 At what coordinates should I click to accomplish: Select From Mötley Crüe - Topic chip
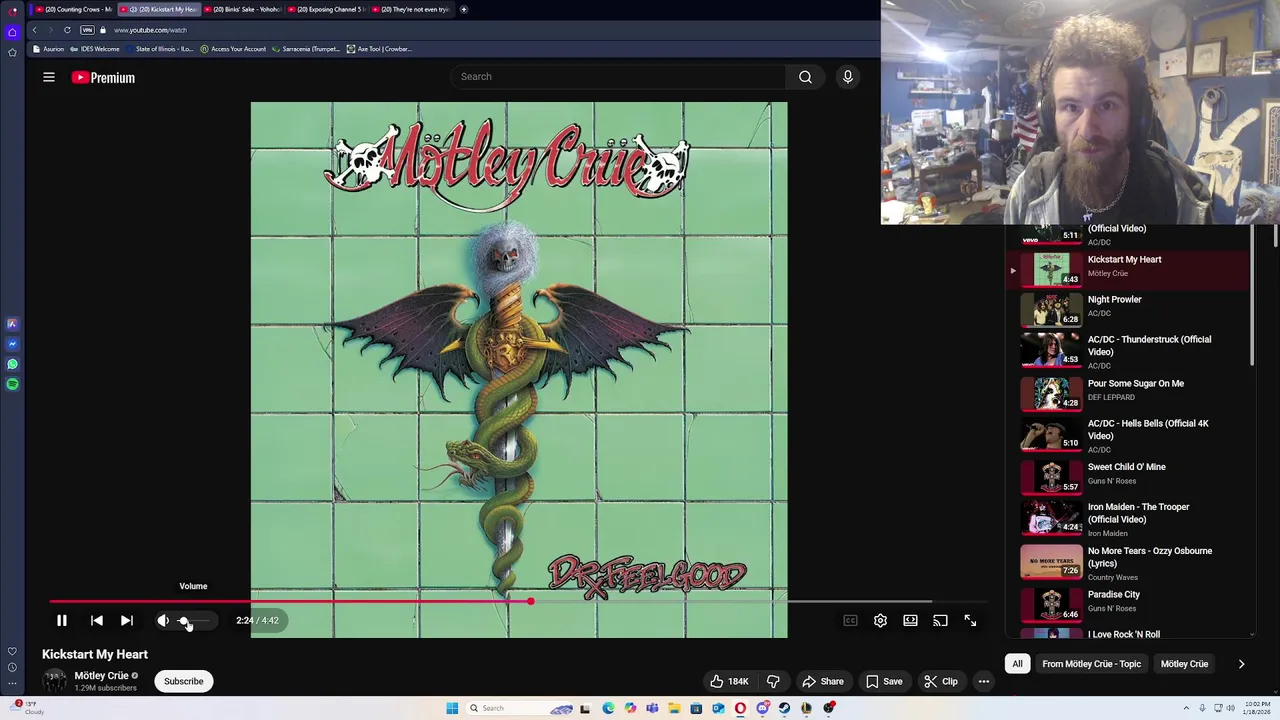tap(1091, 664)
